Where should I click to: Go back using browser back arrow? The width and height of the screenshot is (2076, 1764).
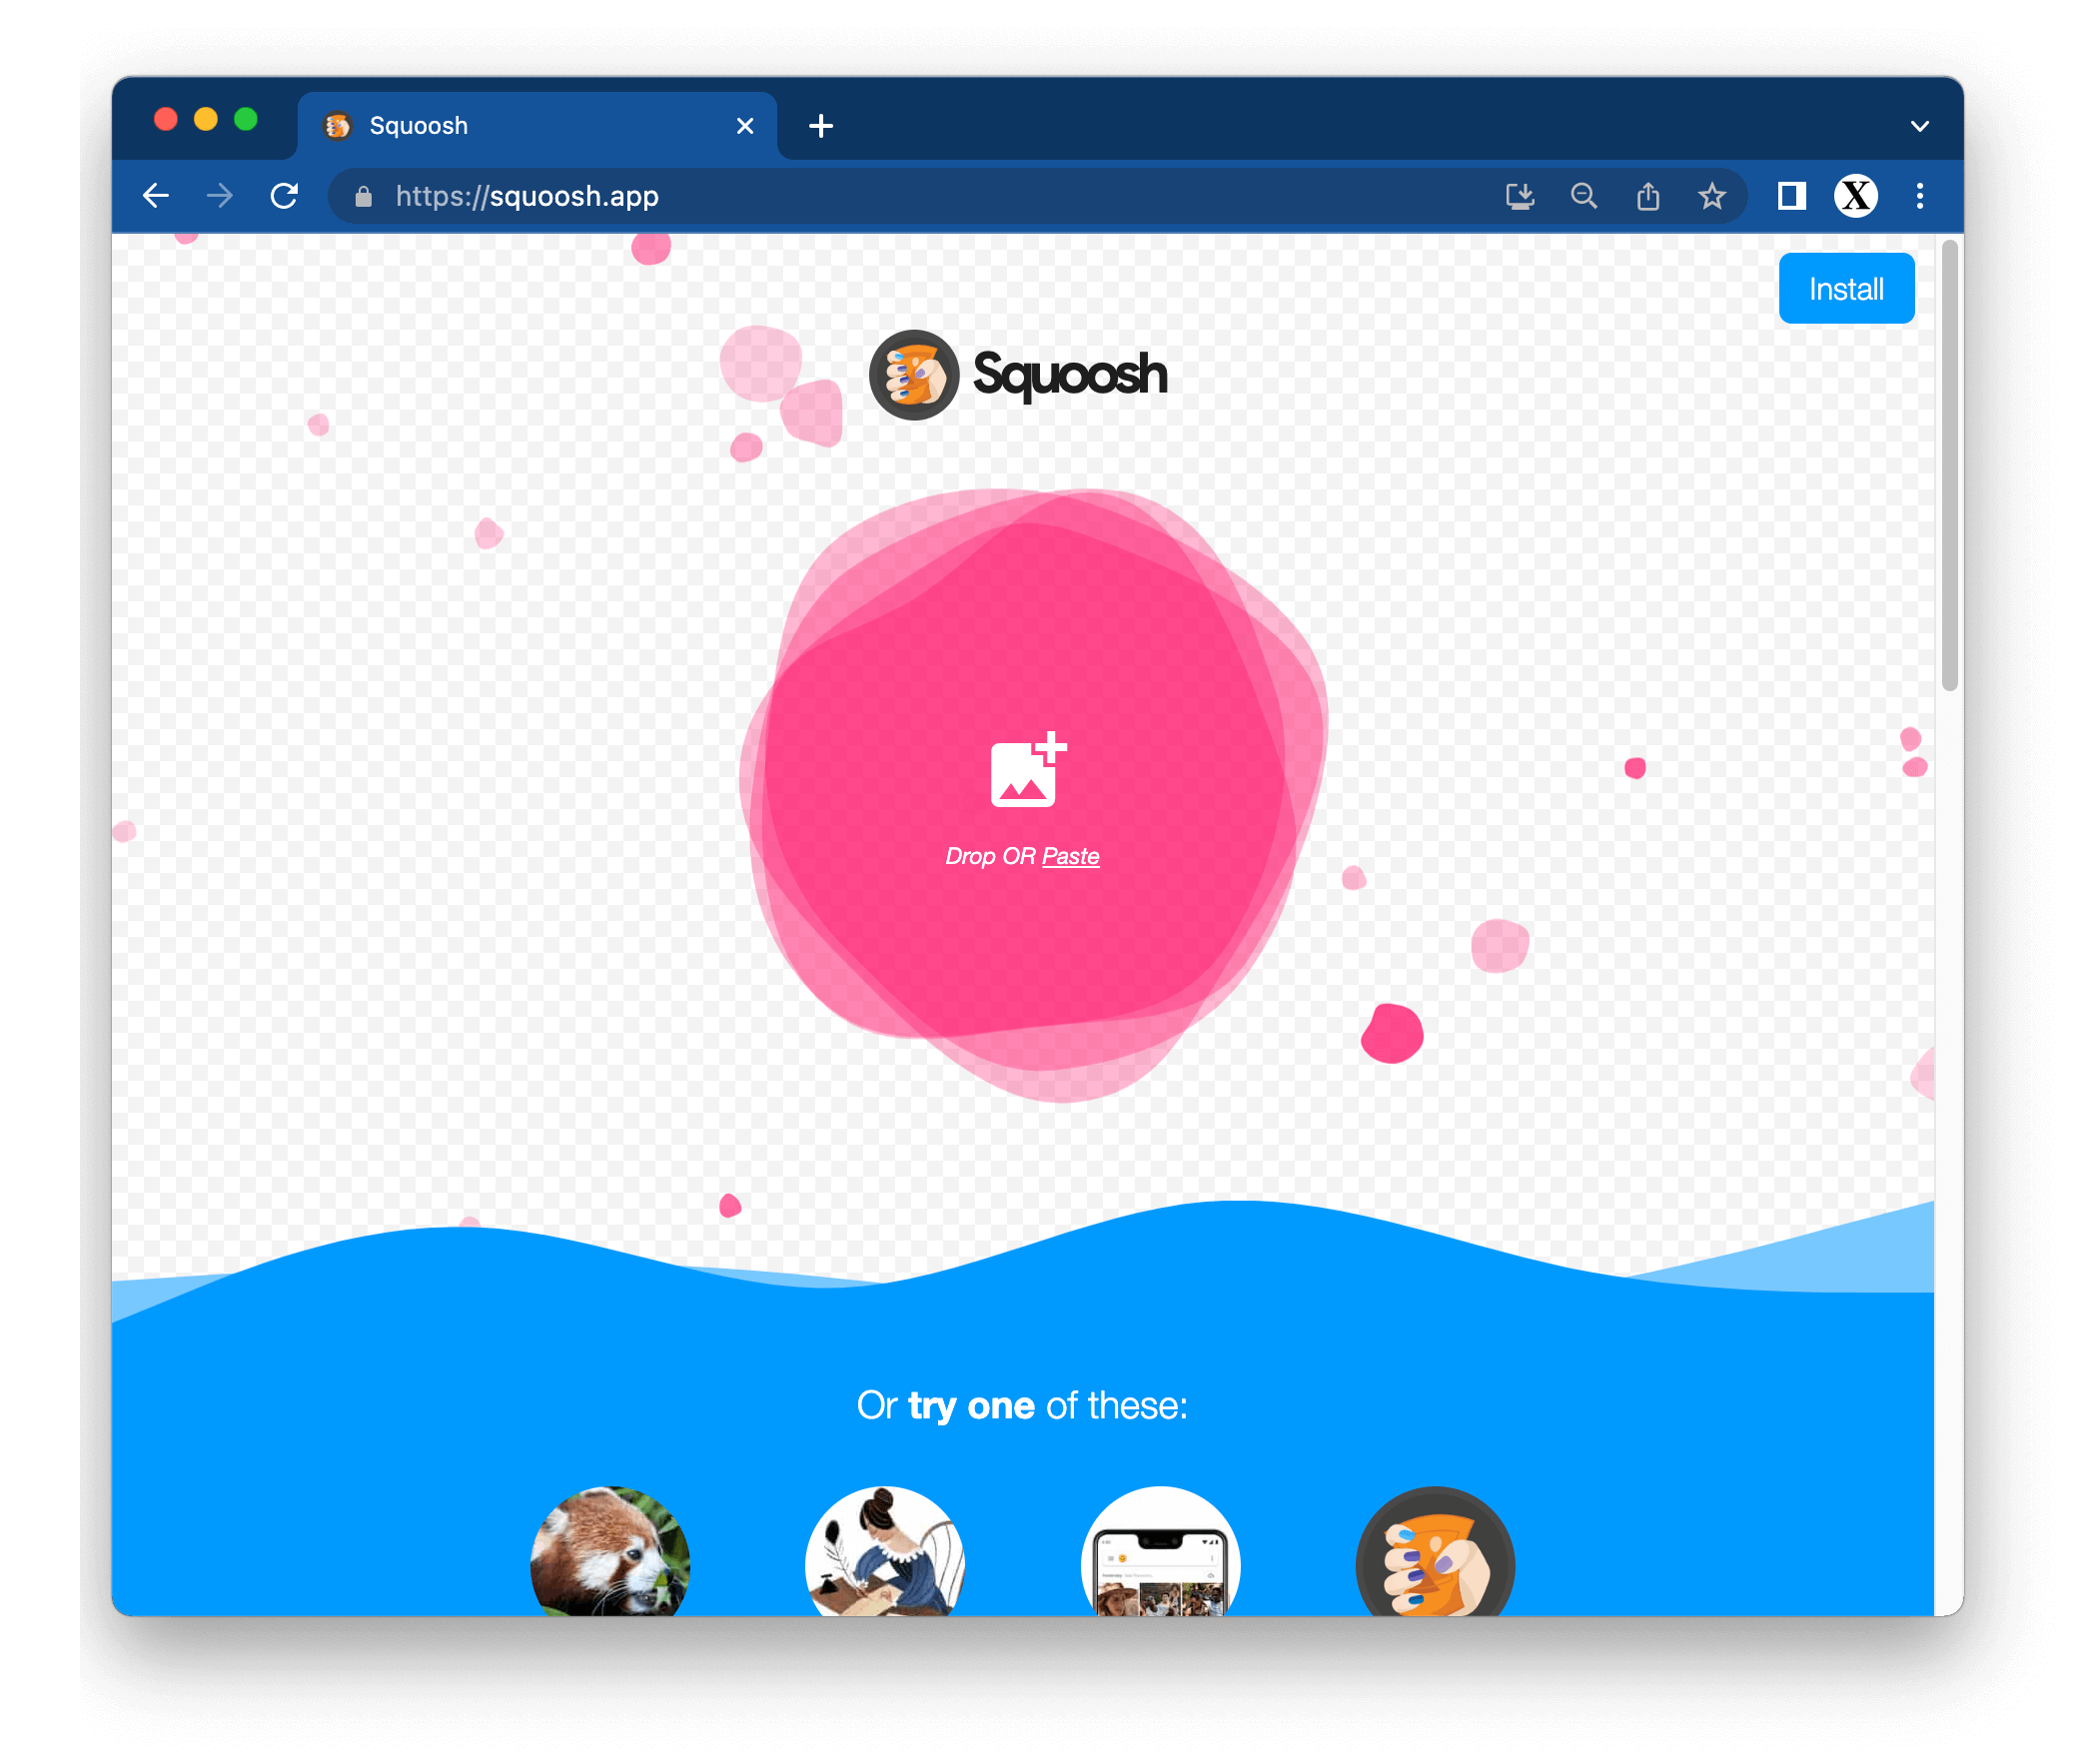(156, 196)
